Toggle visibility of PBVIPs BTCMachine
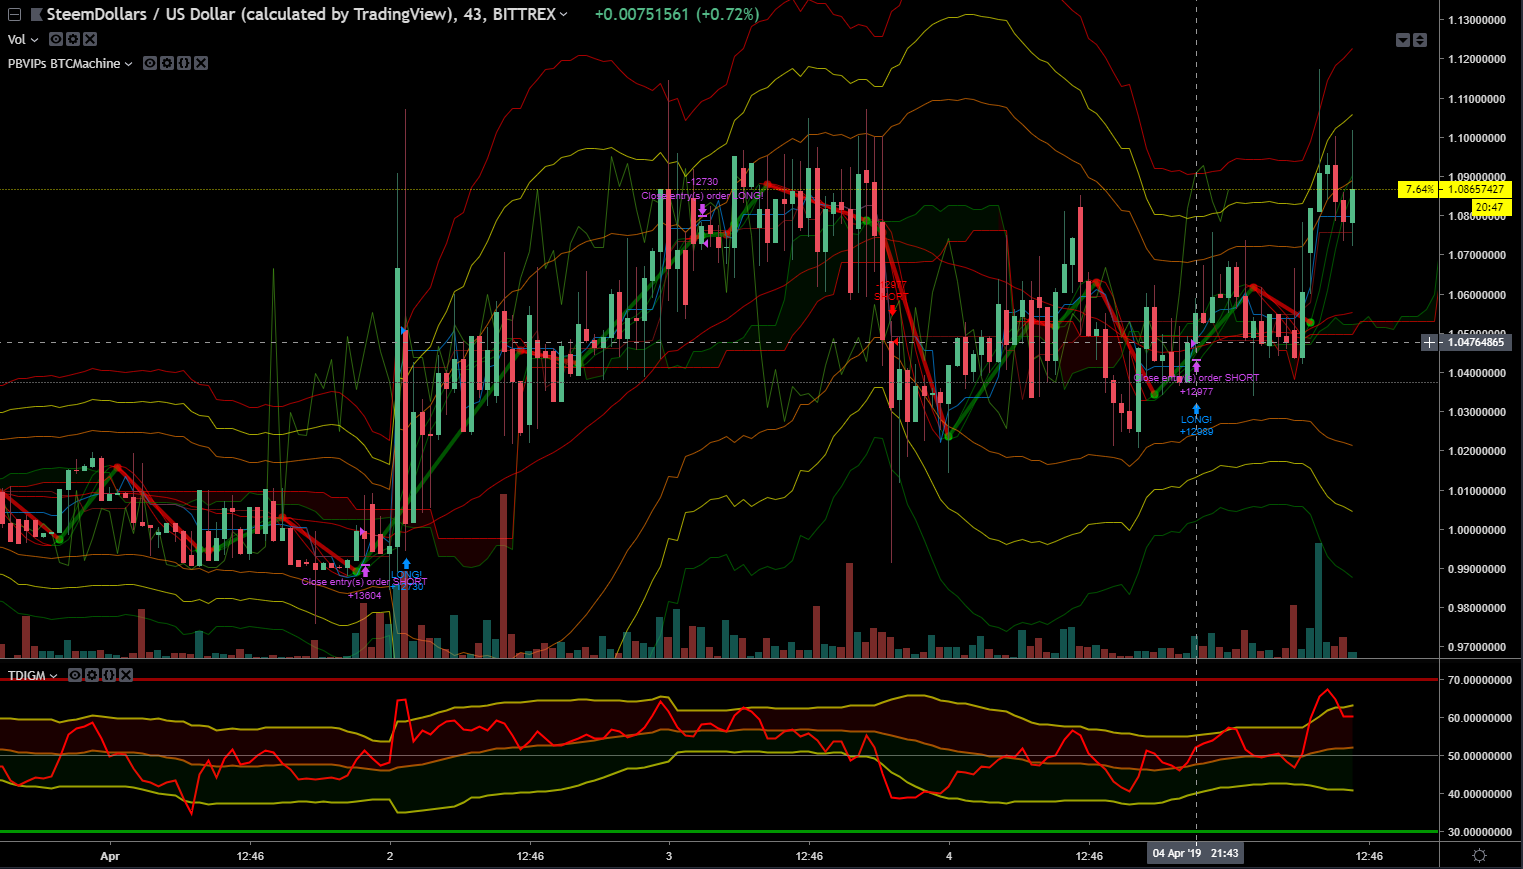 [x=150, y=63]
